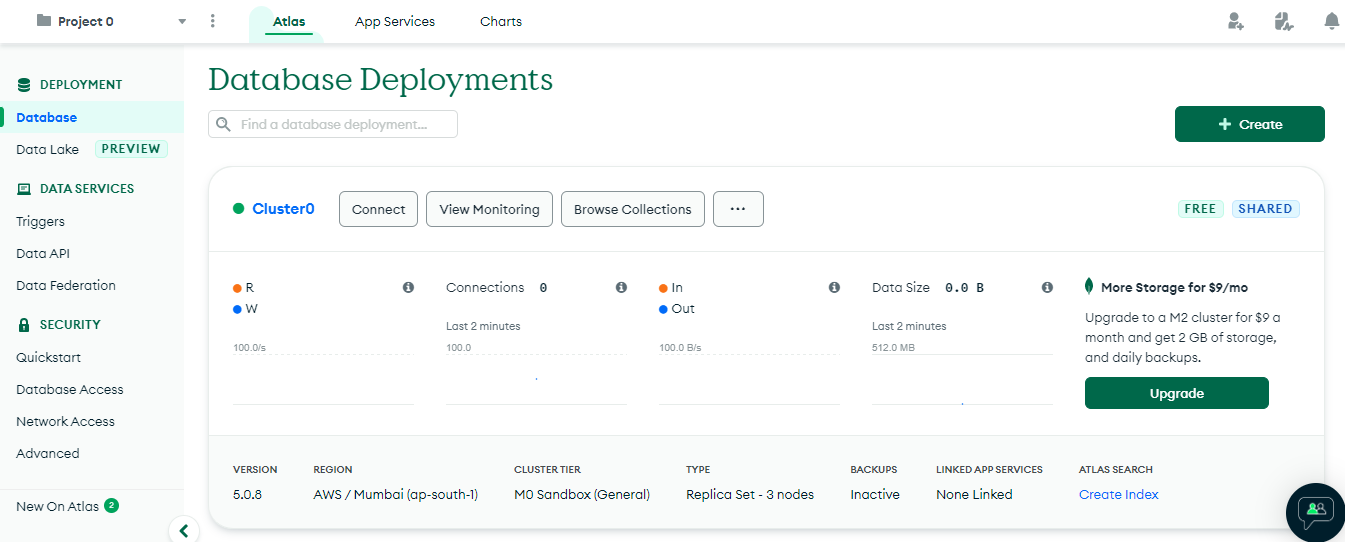The width and height of the screenshot is (1345, 542).
Task: Click region text AWS / Mumbai (ap-south-1)
Action: click(x=396, y=494)
